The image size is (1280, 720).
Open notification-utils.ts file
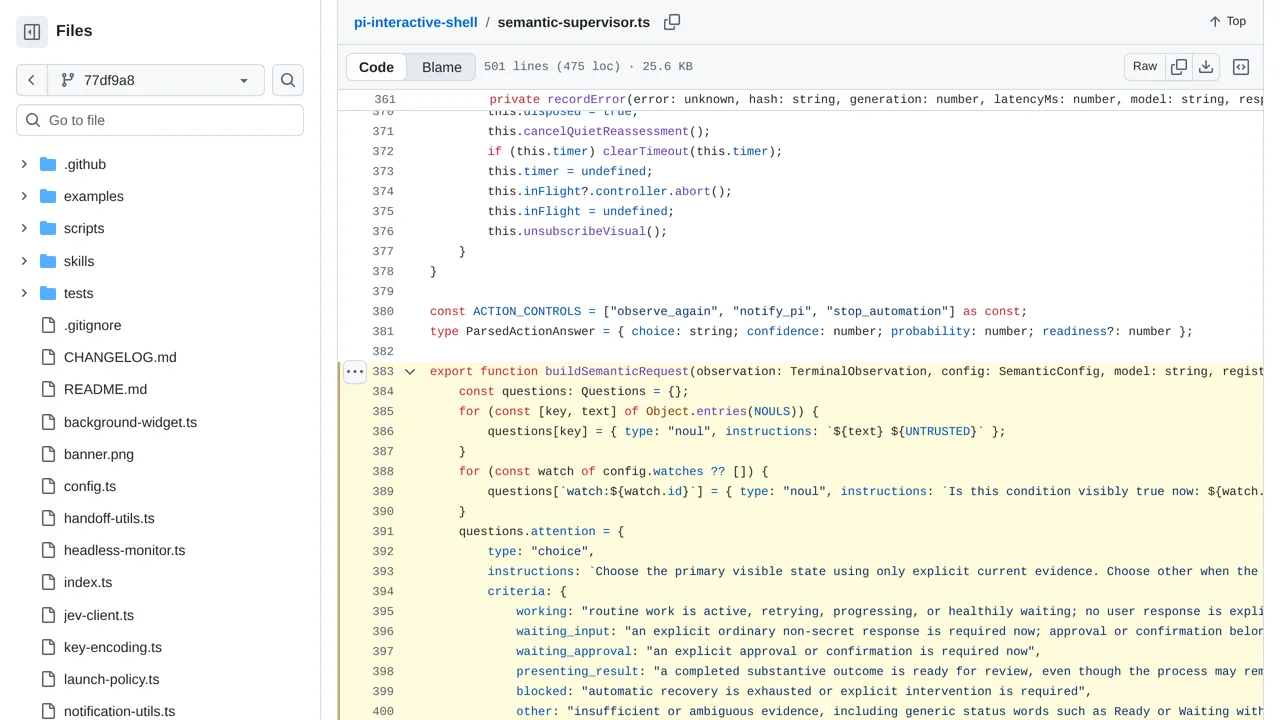pos(119,711)
